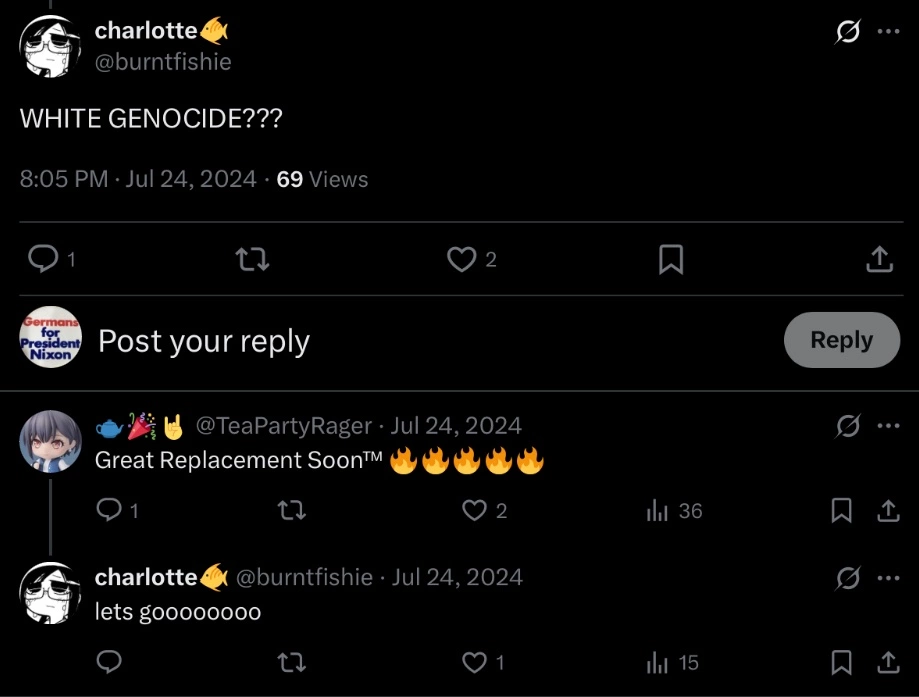View analytics of TeaPartyRager's reply
Screen dimensions: 919x697
point(657,511)
